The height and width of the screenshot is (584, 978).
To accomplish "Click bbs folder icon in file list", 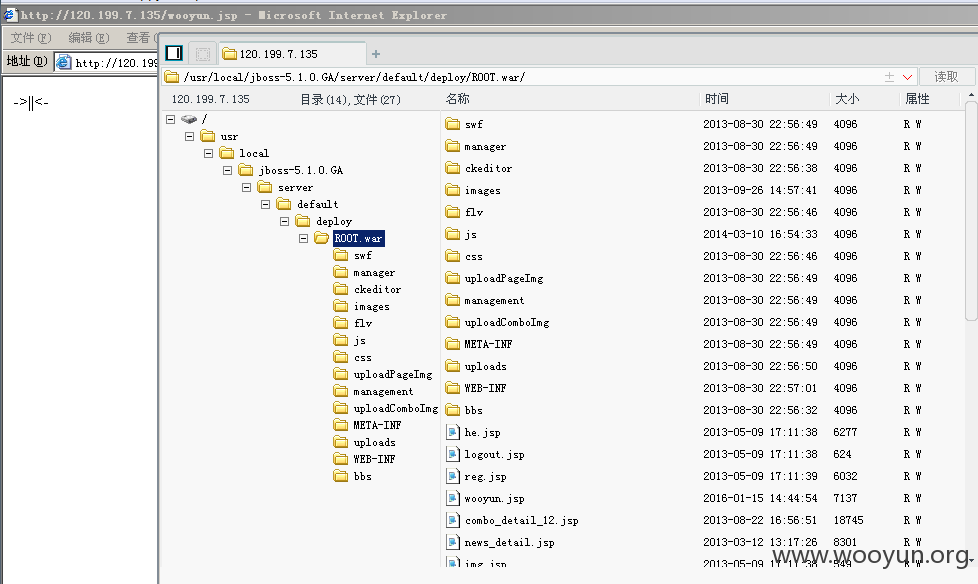I will point(453,410).
